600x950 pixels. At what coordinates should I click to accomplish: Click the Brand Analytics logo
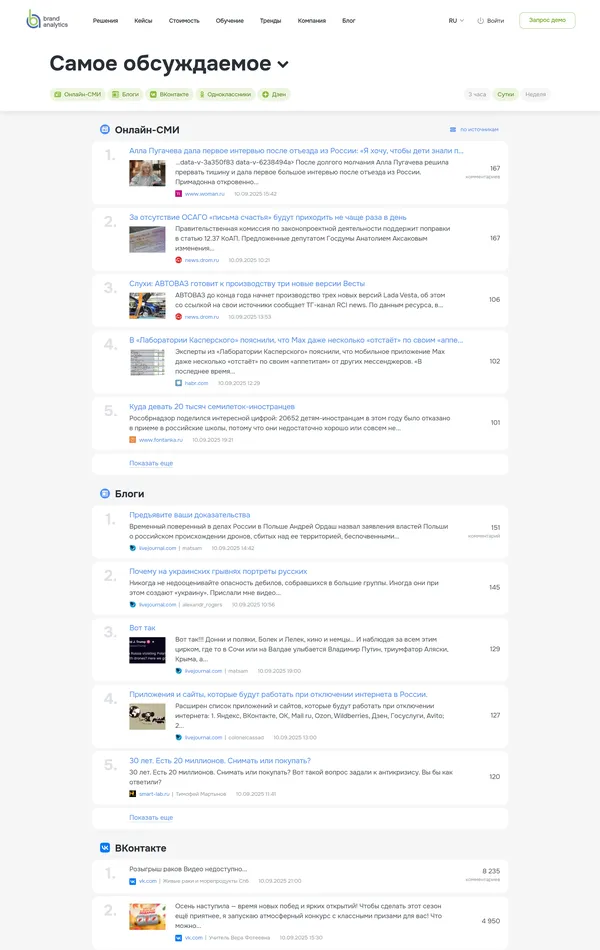tap(47, 20)
